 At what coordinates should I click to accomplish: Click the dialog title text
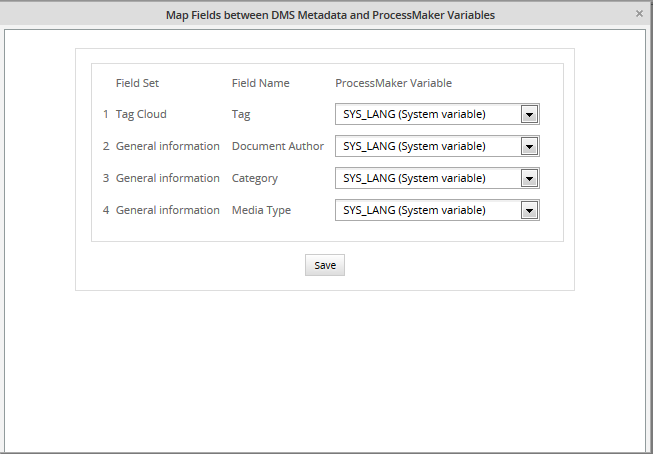click(x=329, y=15)
